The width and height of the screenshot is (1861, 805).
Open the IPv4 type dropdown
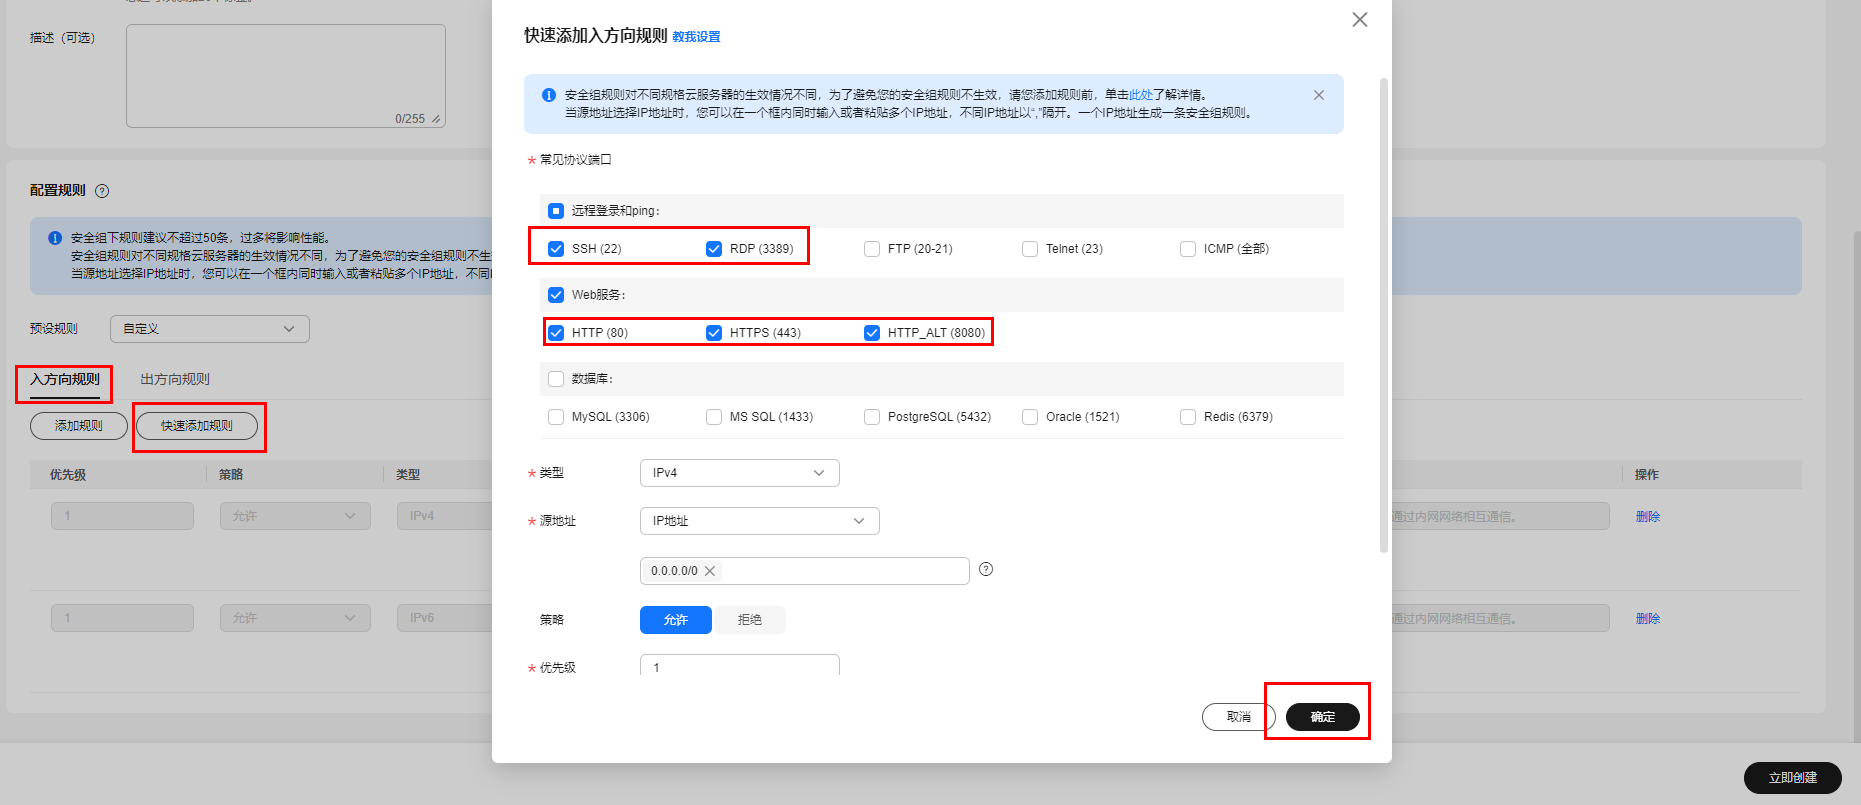click(739, 473)
